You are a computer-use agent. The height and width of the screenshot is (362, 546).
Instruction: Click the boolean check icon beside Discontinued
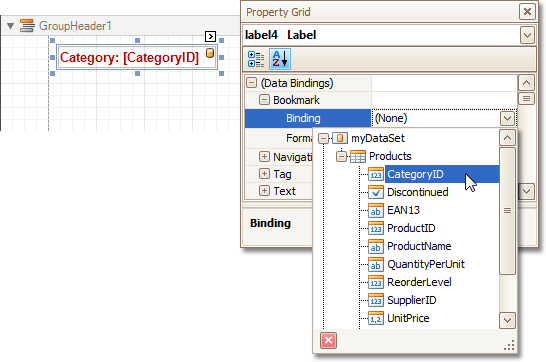coord(376,192)
